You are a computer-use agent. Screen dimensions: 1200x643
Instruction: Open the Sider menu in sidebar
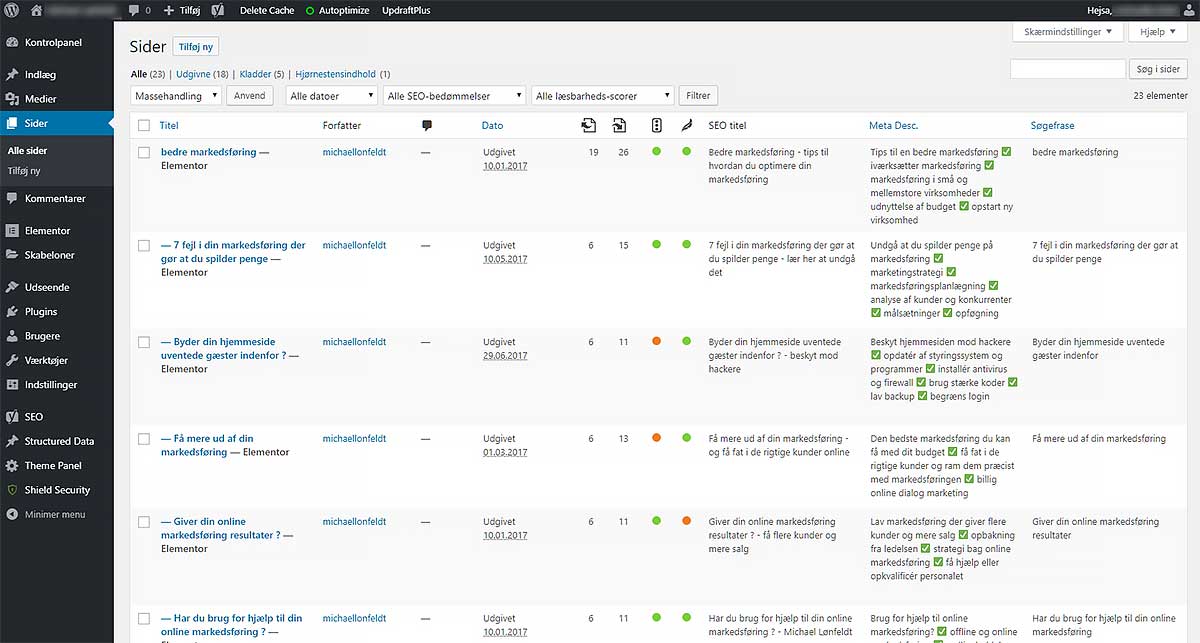click(x=57, y=123)
